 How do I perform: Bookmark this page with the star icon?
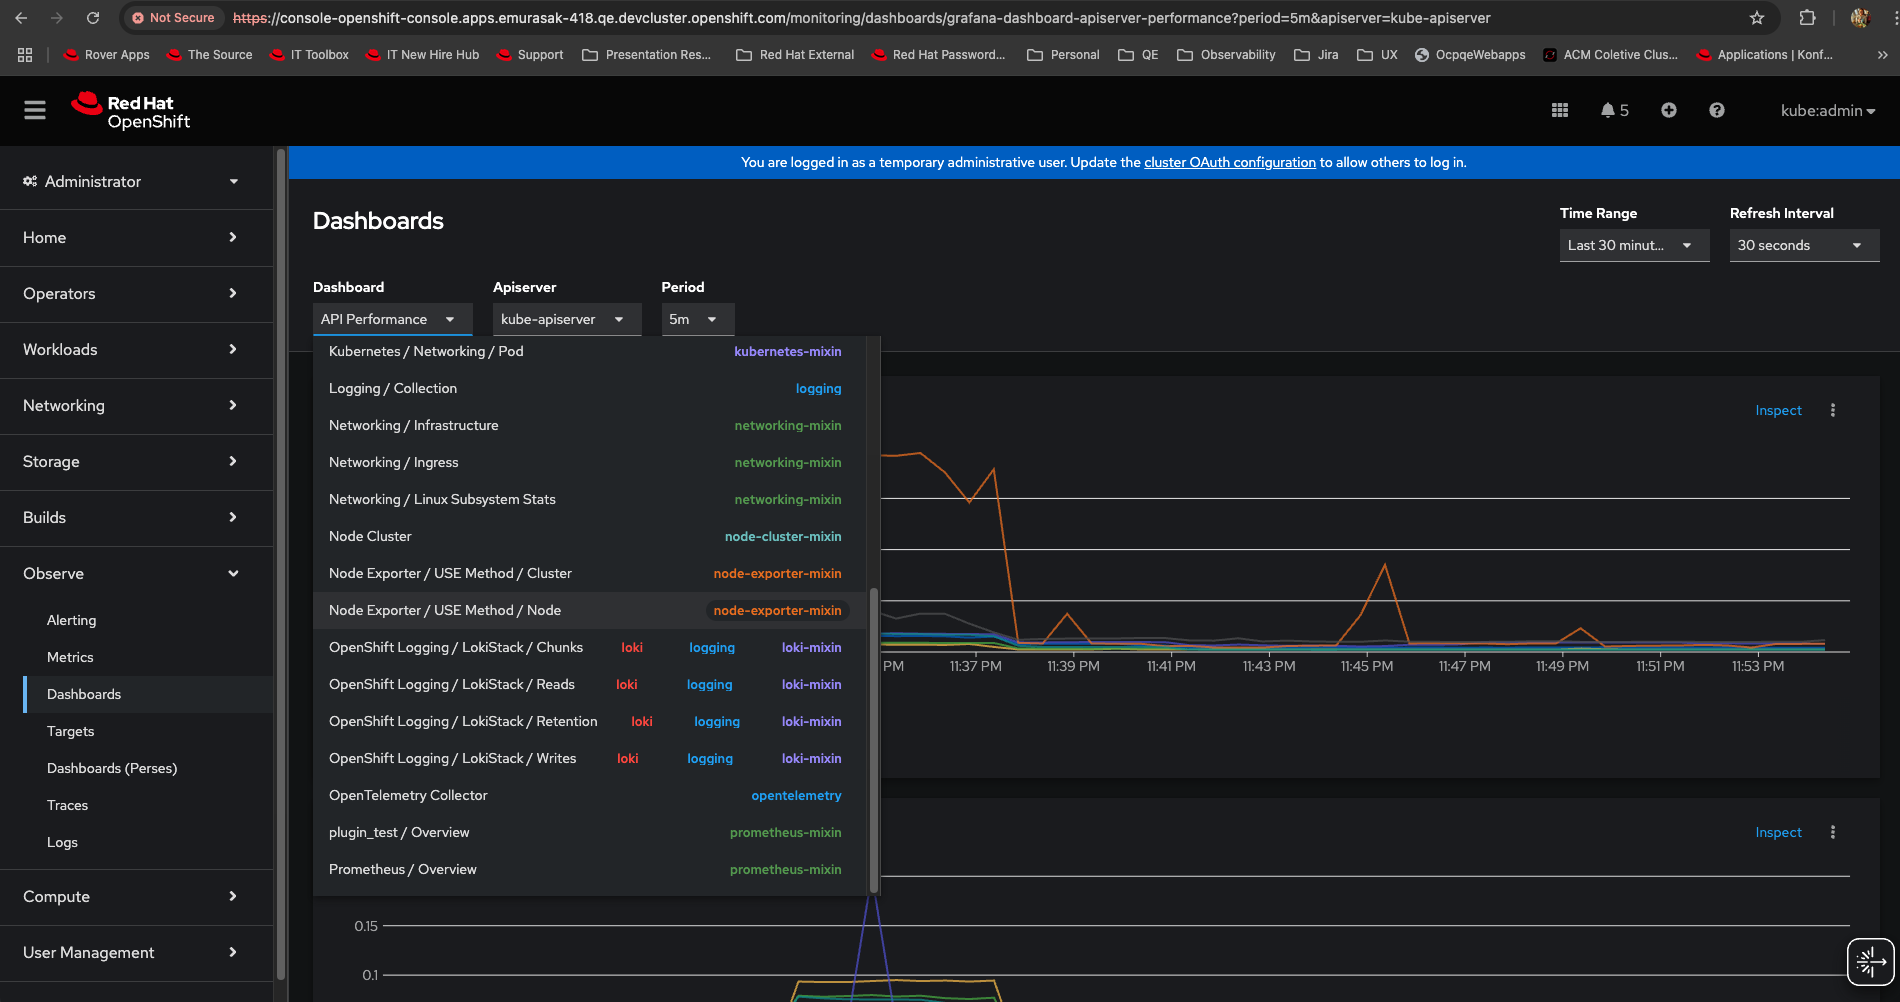[1757, 18]
